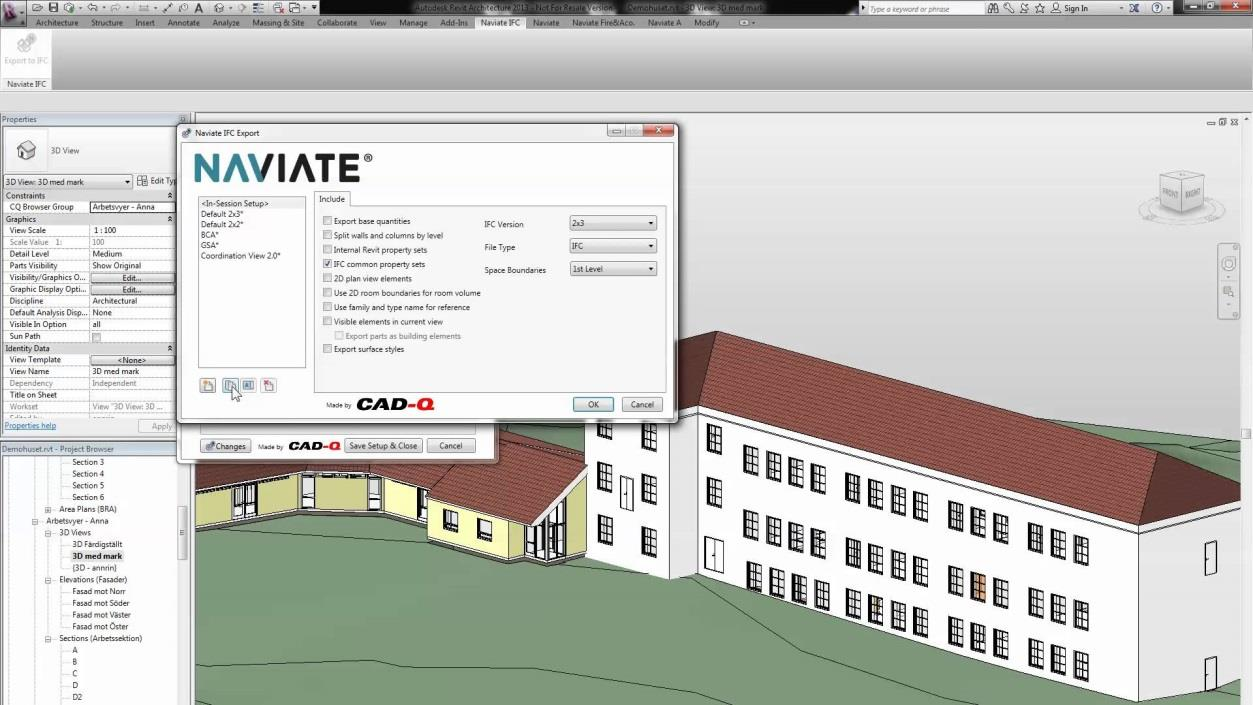Toggle Sun Path checkbox in Properties
This screenshot has height=705, width=1253.
tap(97, 337)
